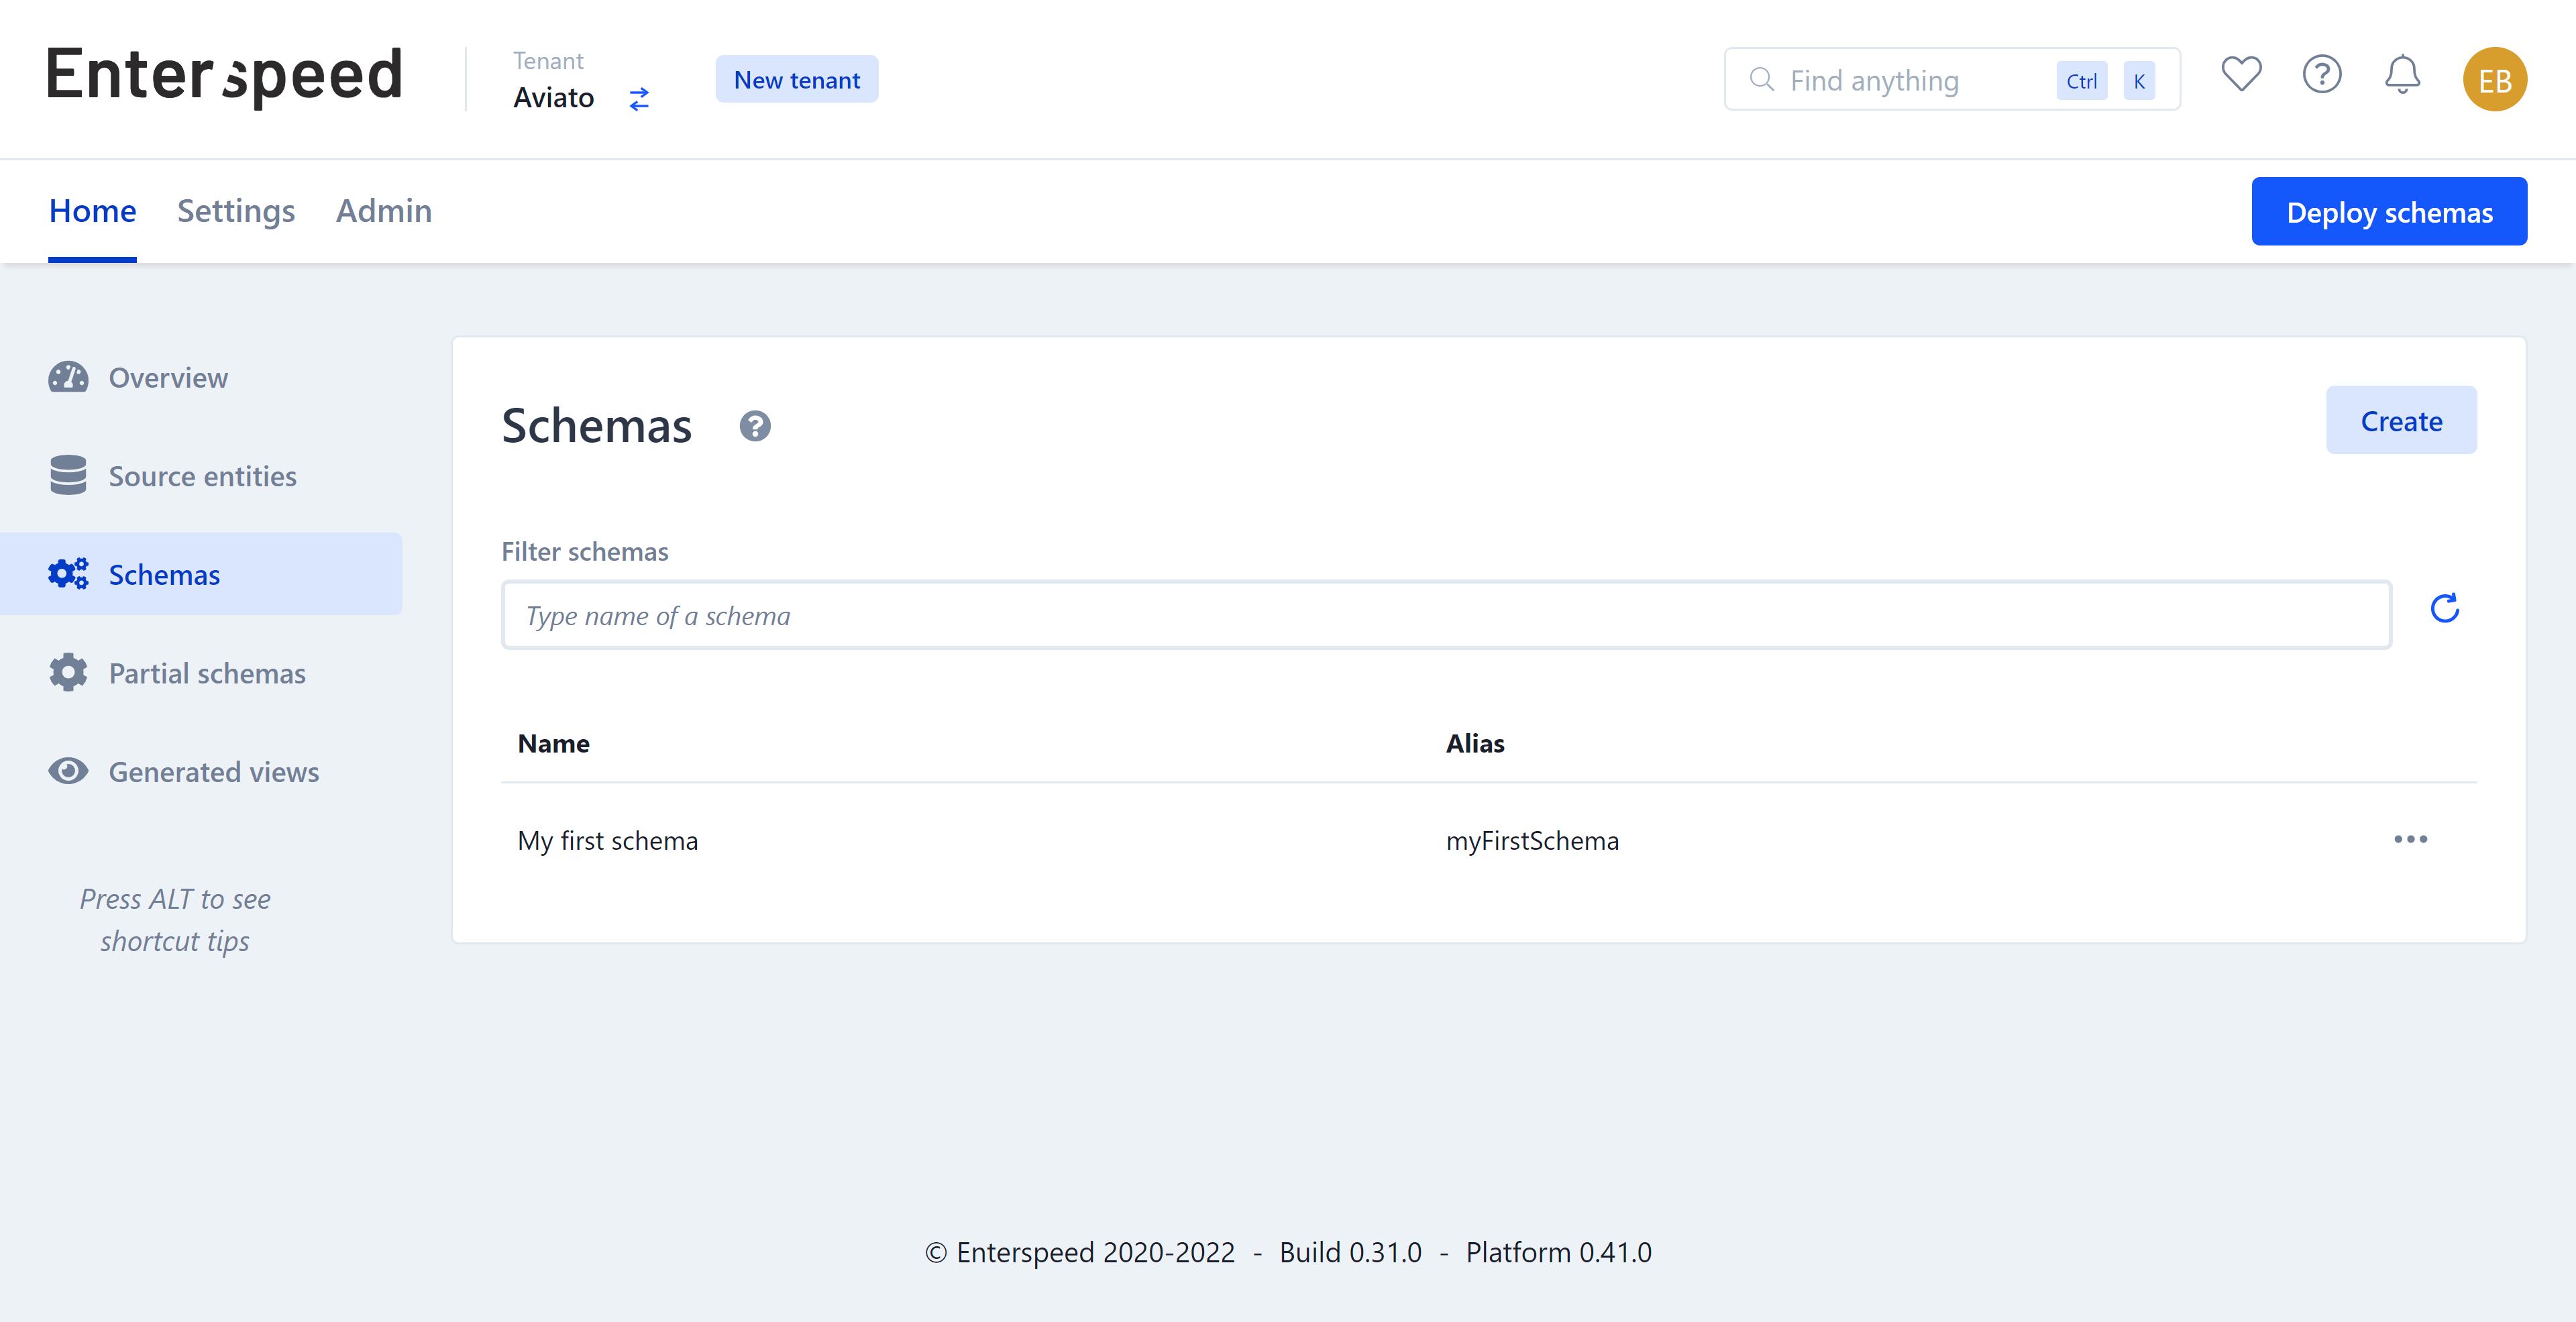This screenshot has width=2576, height=1322.
Task: Open the help tooltip next to the Schemas heading
Action: (x=755, y=426)
